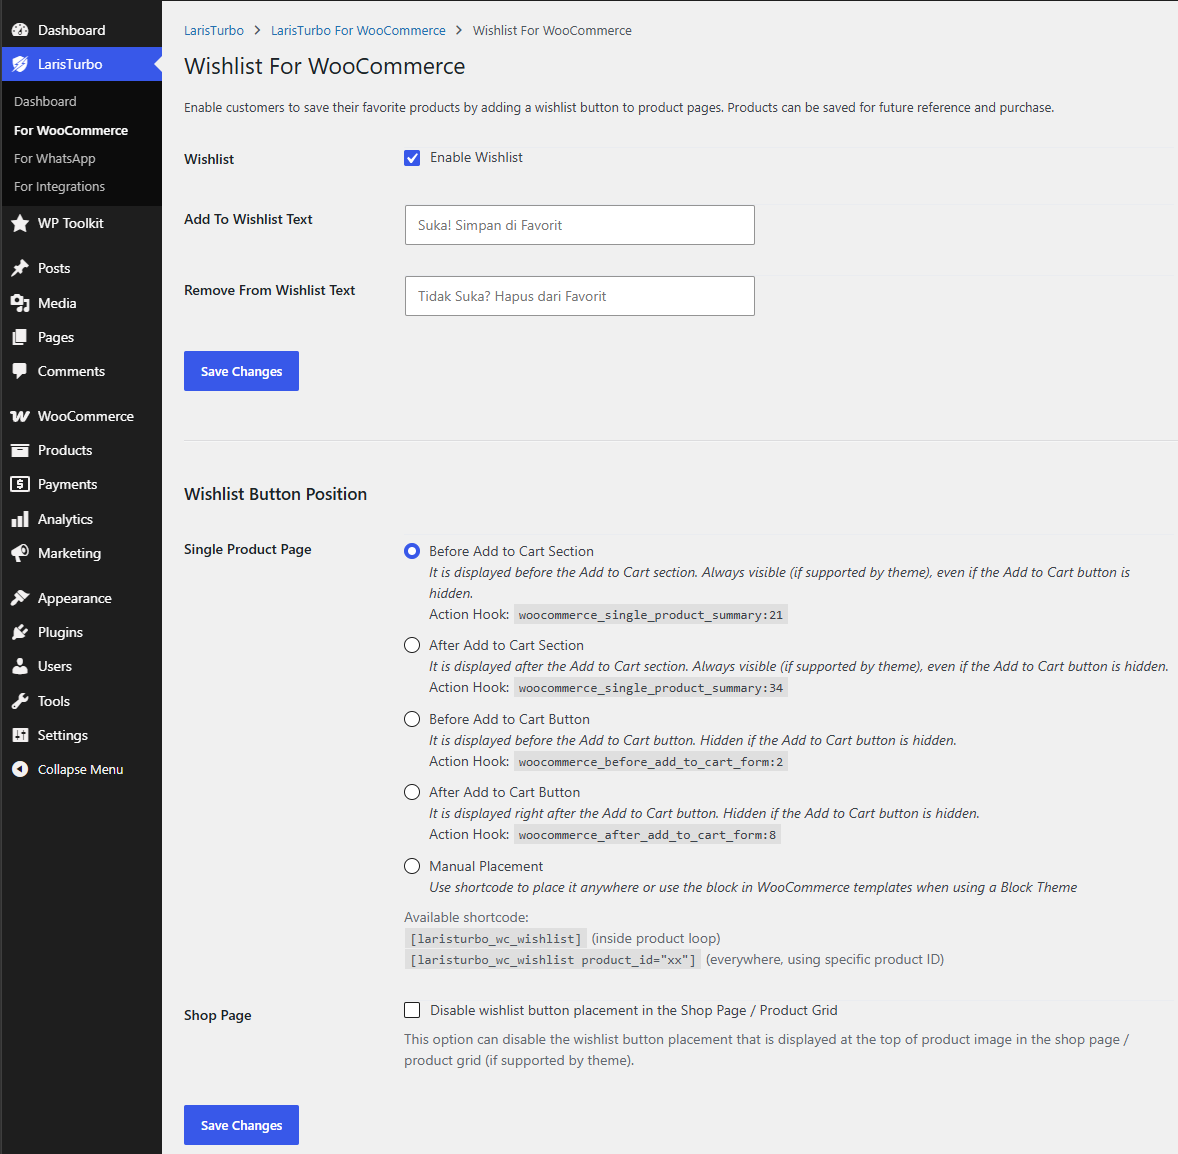Click the LarisTurbo sidebar icon
This screenshot has height=1154, width=1178.
tap(20, 65)
